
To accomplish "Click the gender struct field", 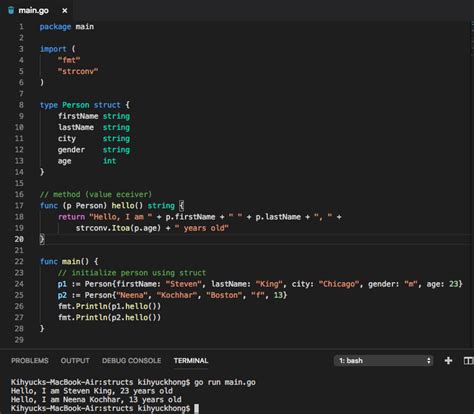I will click(71, 150).
